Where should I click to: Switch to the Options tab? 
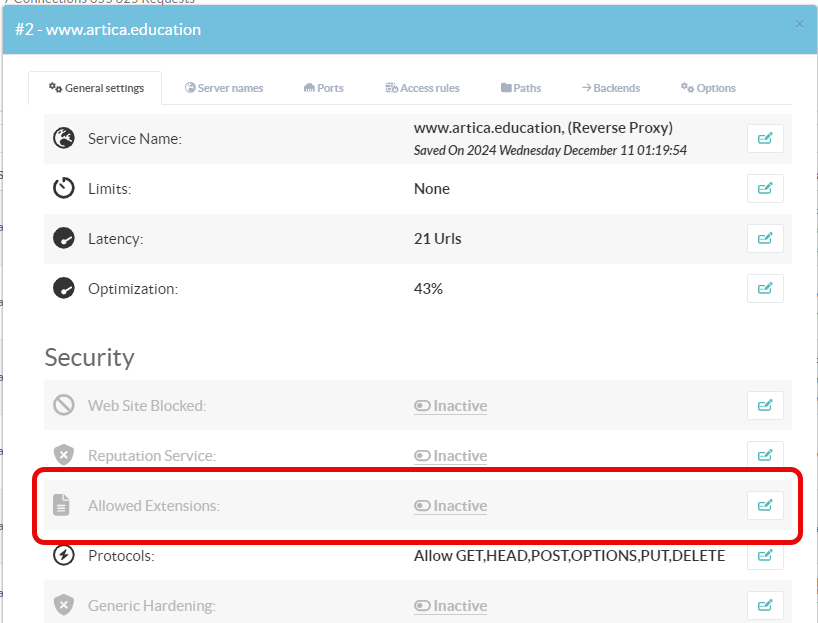pyautogui.click(x=708, y=88)
